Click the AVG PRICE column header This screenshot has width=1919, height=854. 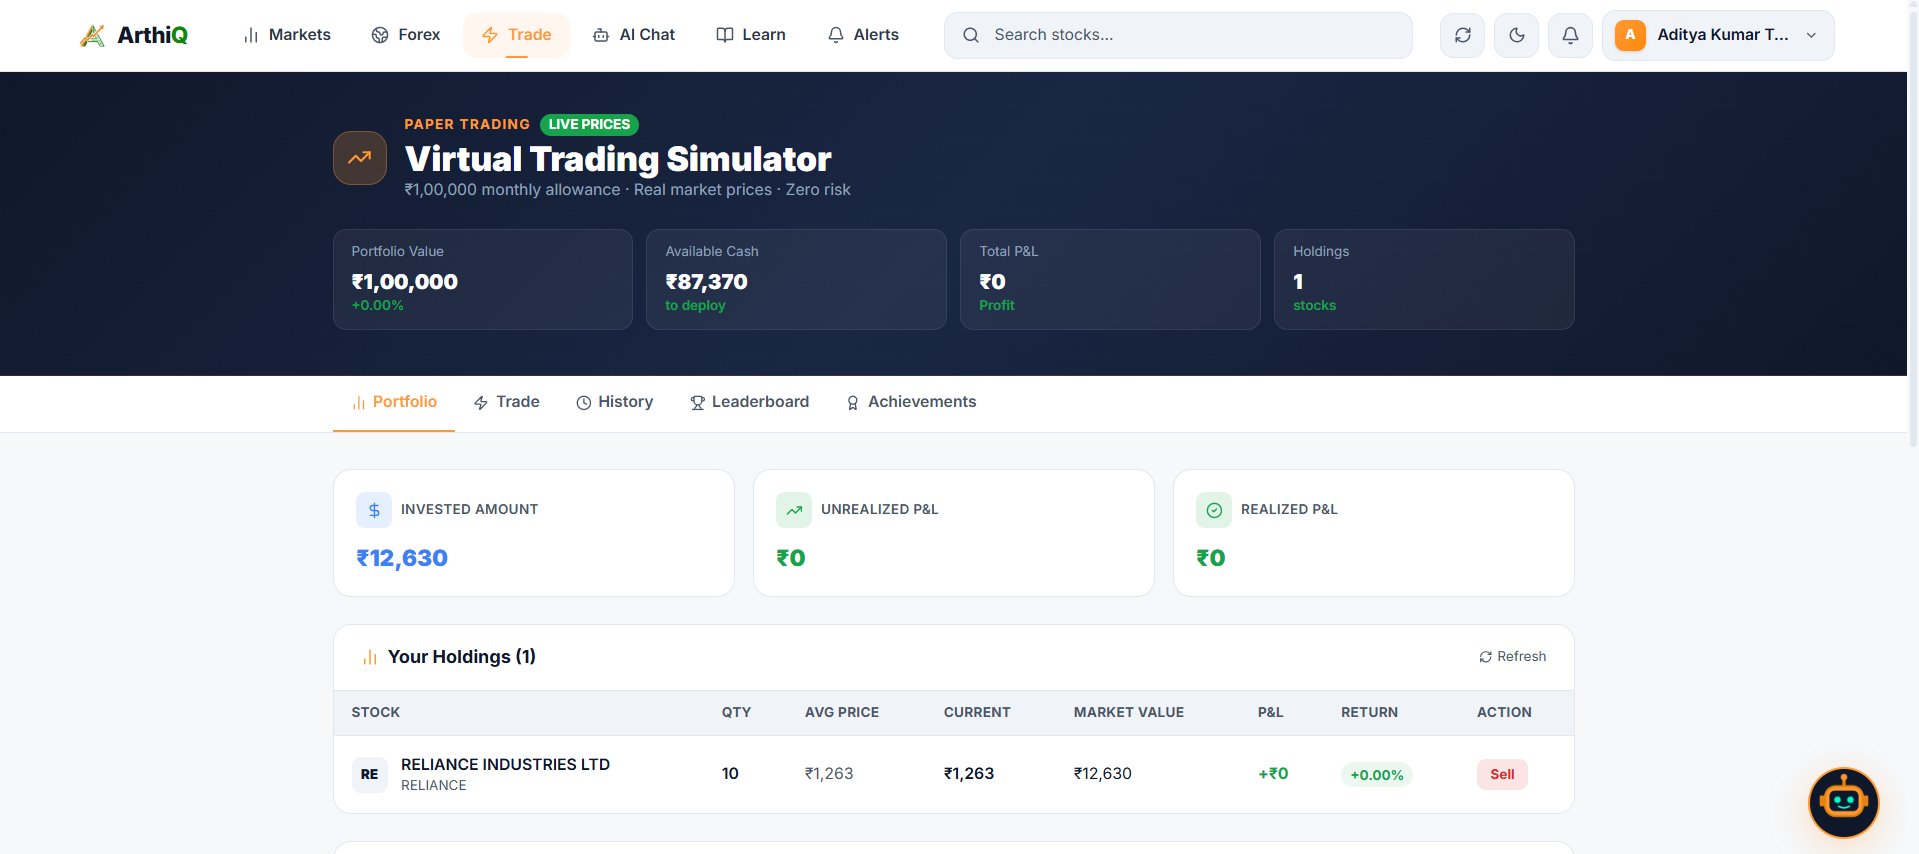[x=842, y=712]
